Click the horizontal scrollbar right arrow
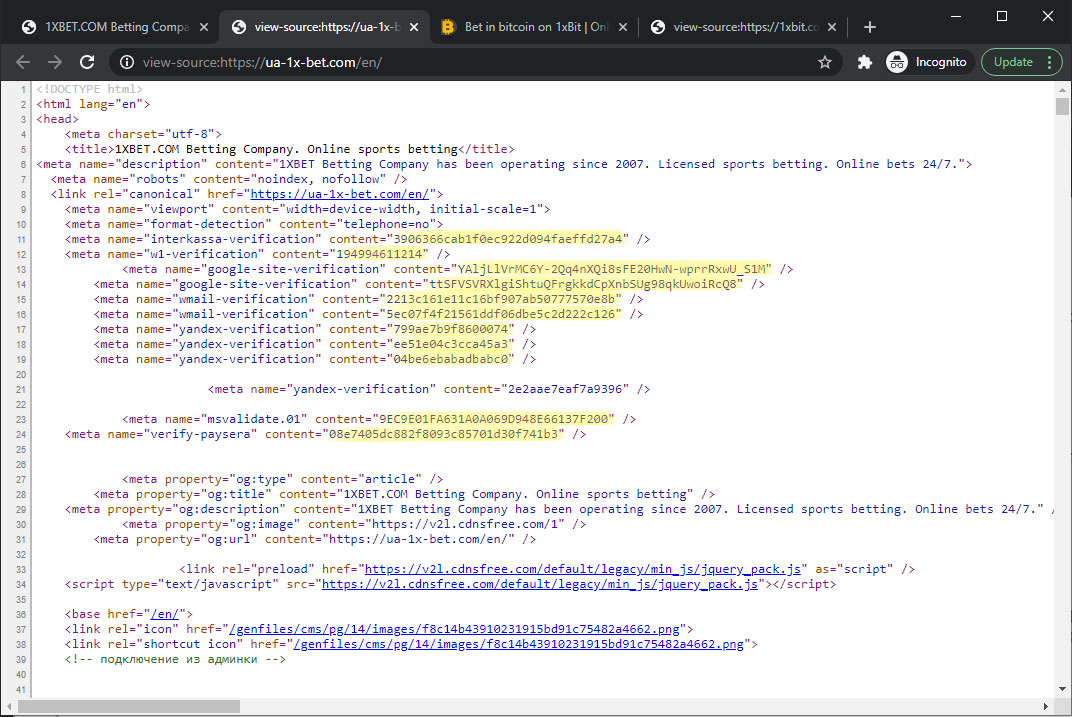1072x717 pixels. [x=1045, y=706]
